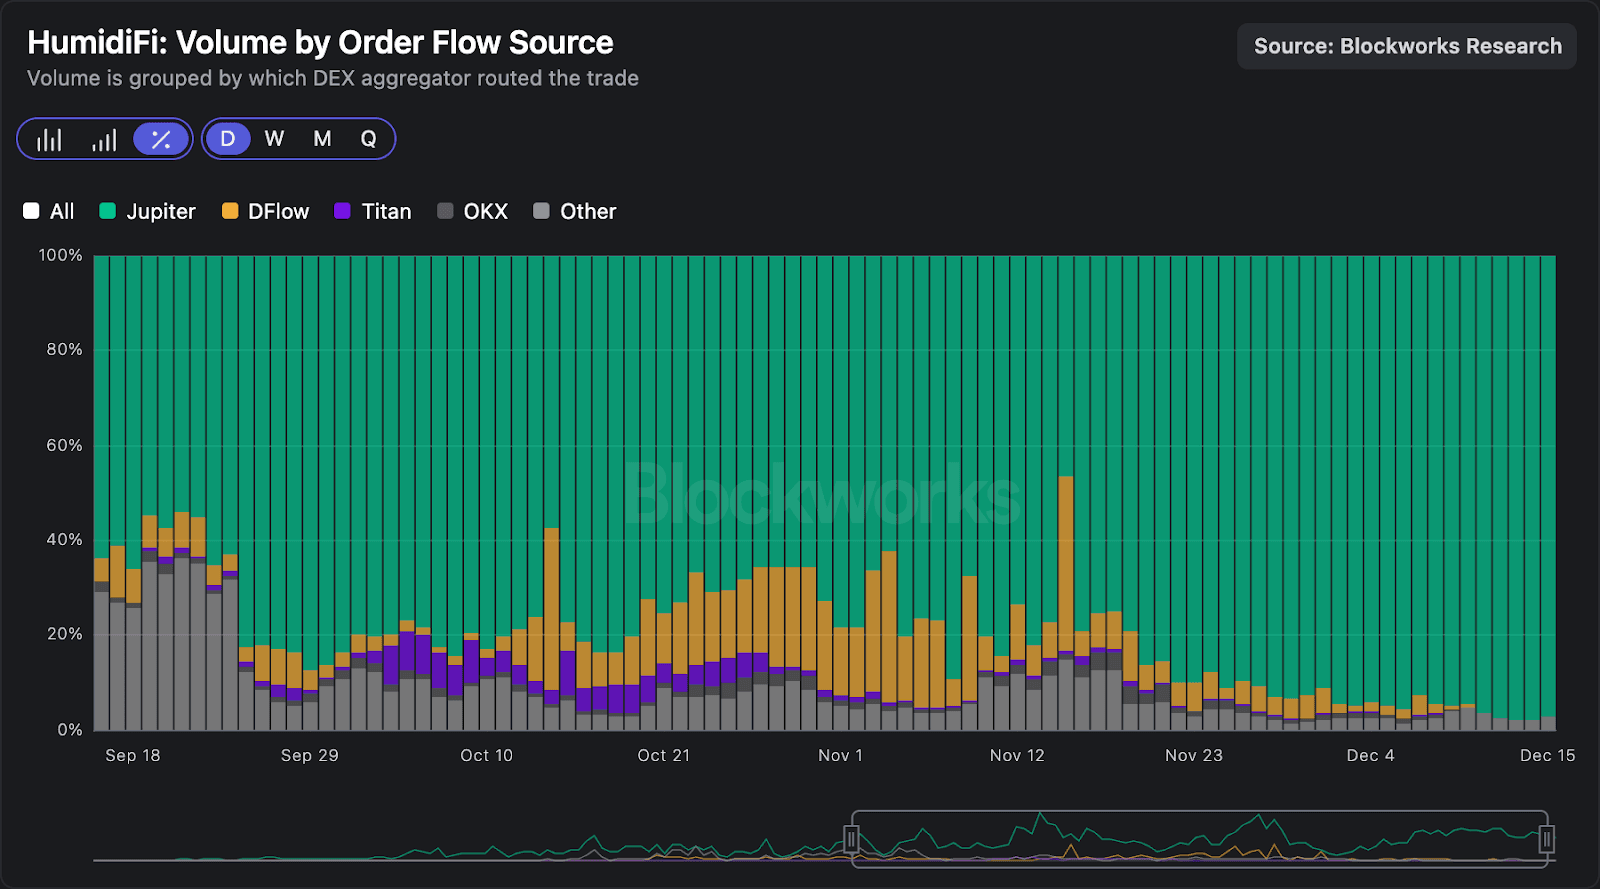Viewport: 1600px width, 889px height.
Task: Click the OKX dark gray legend swatch
Action: pos(445,211)
